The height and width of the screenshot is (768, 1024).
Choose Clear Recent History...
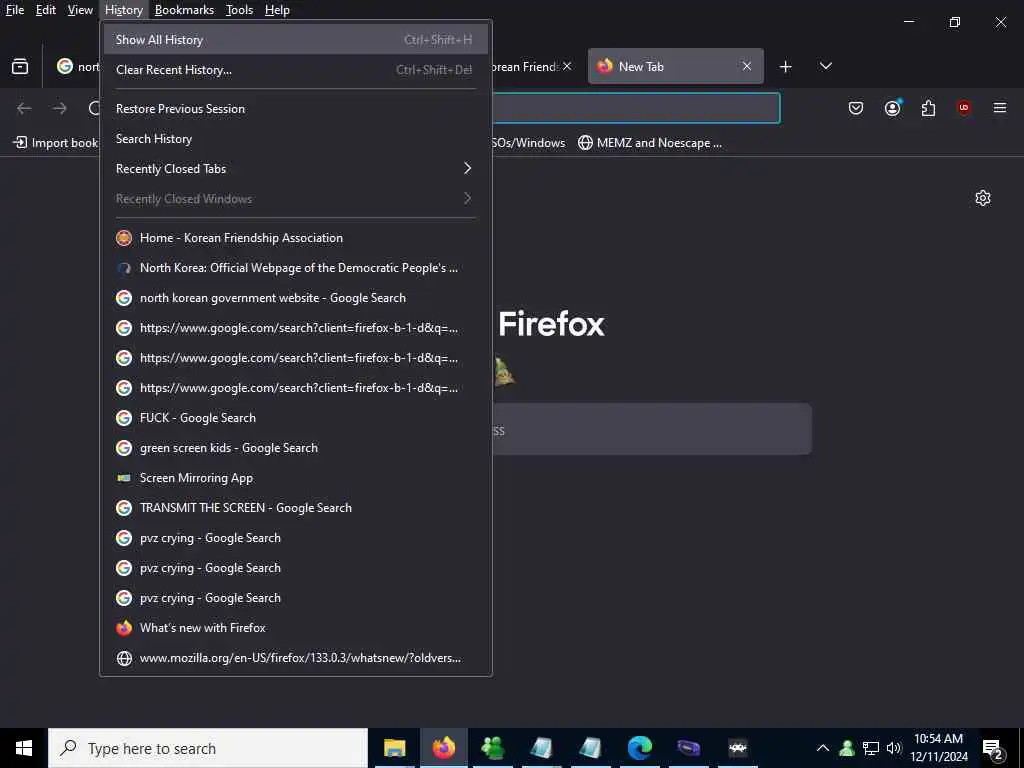[x=295, y=70]
